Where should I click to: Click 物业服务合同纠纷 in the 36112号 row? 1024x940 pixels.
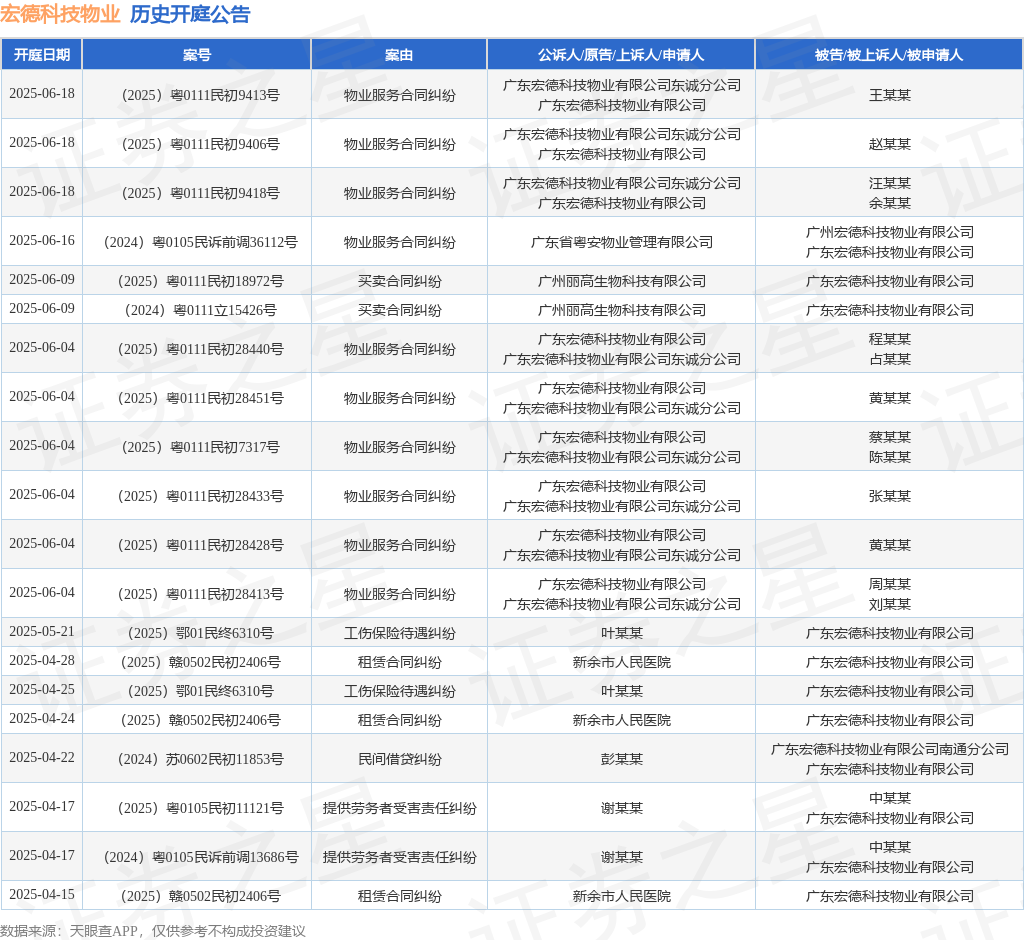coord(400,242)
